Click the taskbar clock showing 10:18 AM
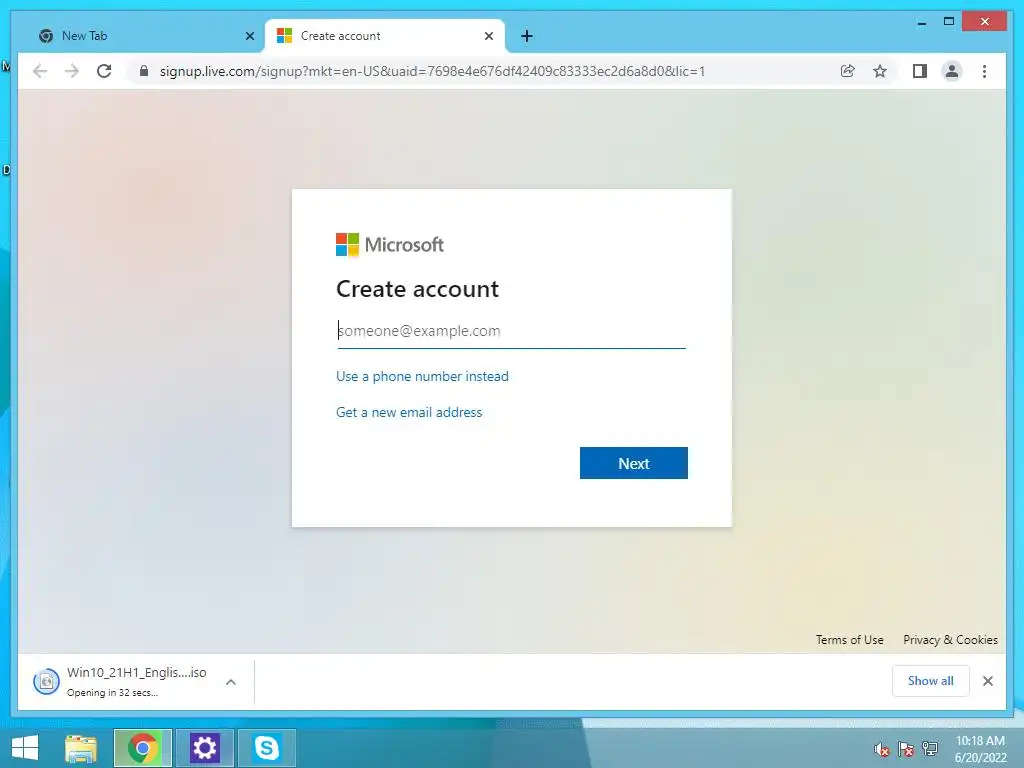The height and width of the screenshot is (768, 1024). click(980, 749)
